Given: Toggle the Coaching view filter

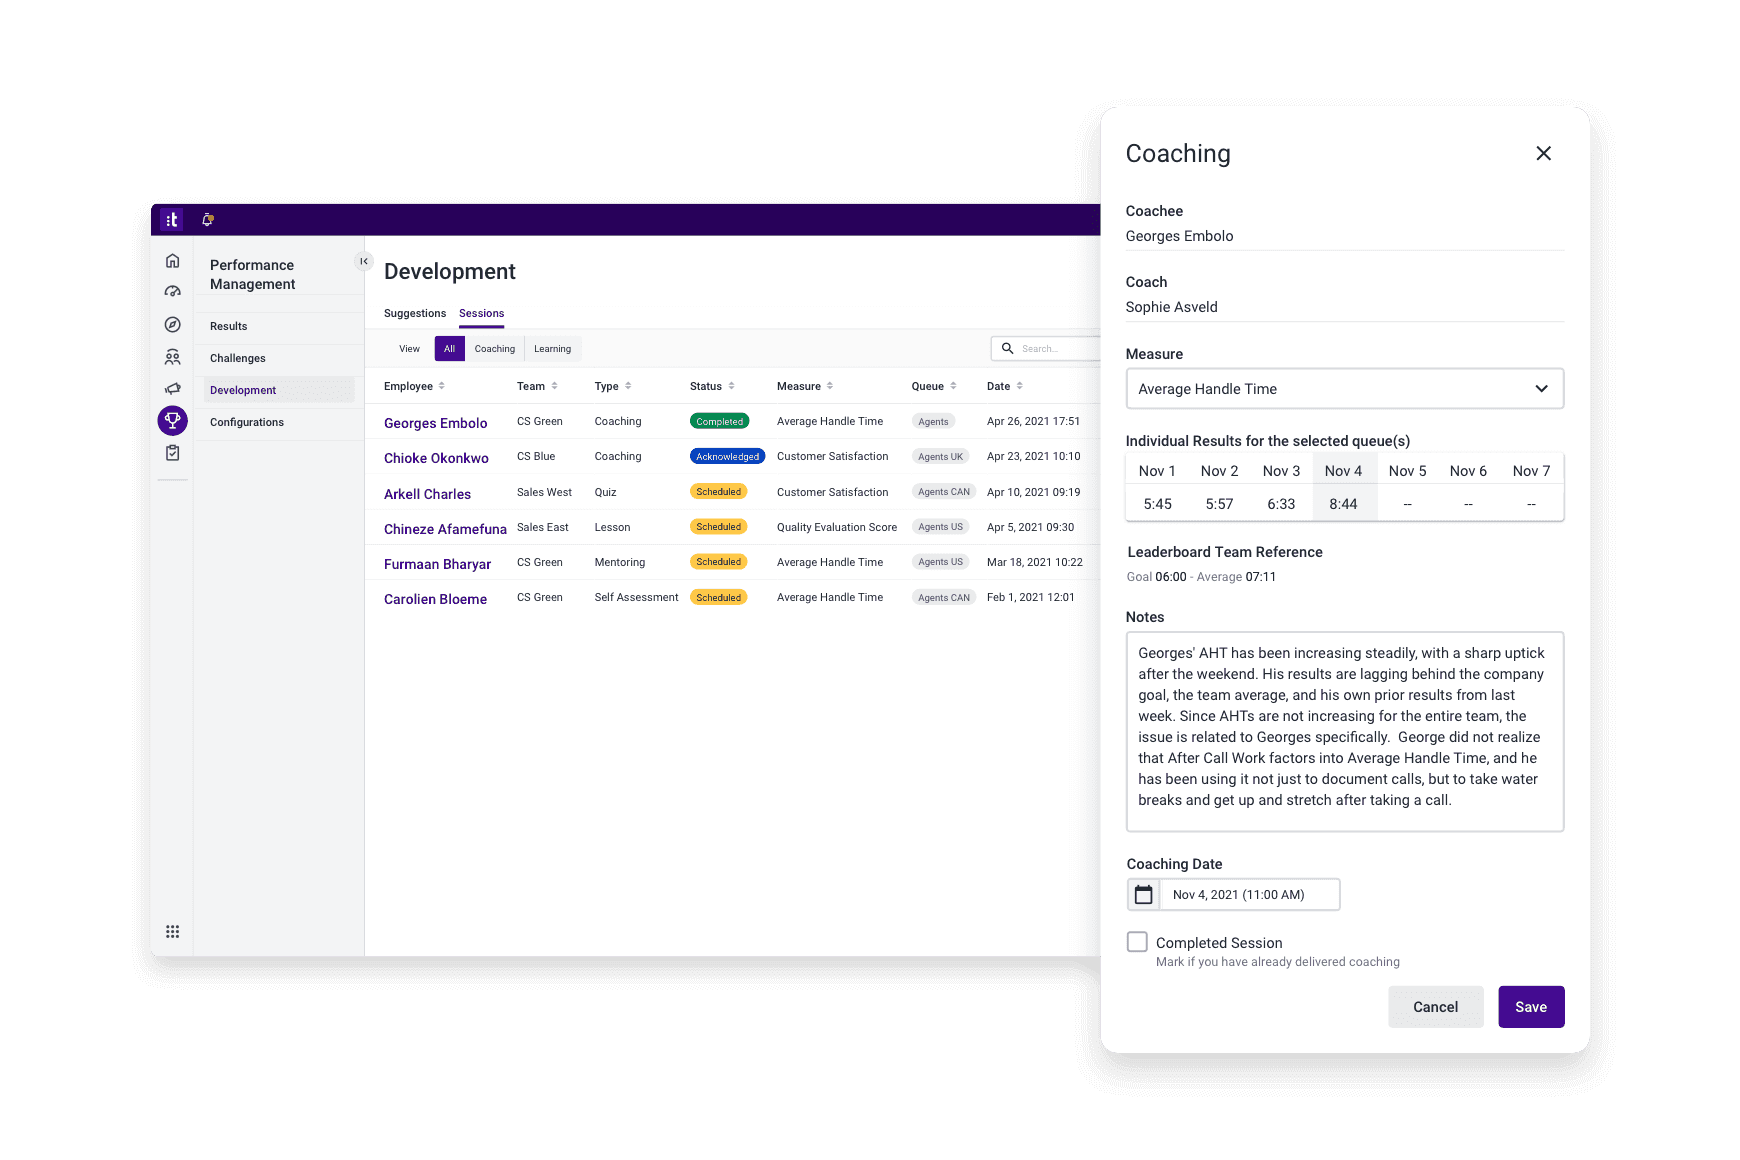Looking at the screenshot, I should tap(494, 348).
